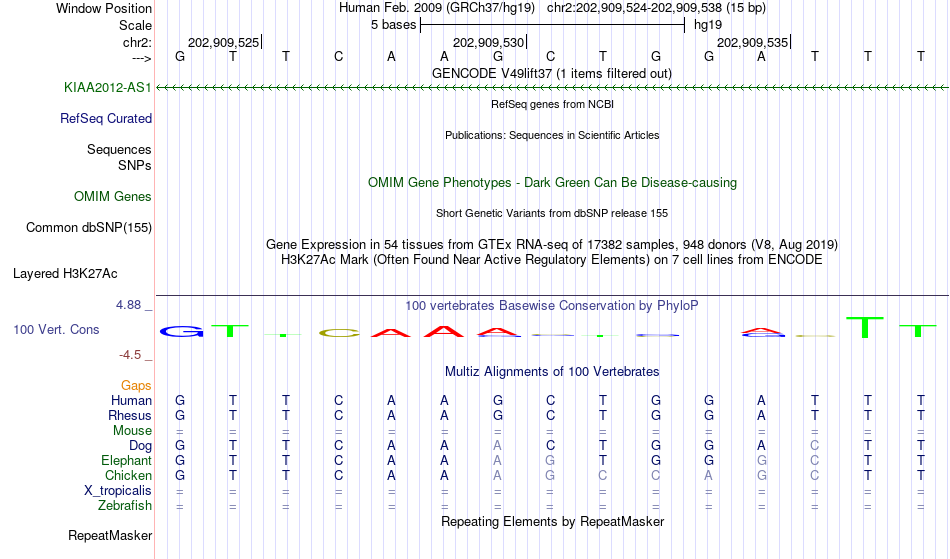Click the RepeatMasker track label
This screenshot has width=950, height=559.
110,536
